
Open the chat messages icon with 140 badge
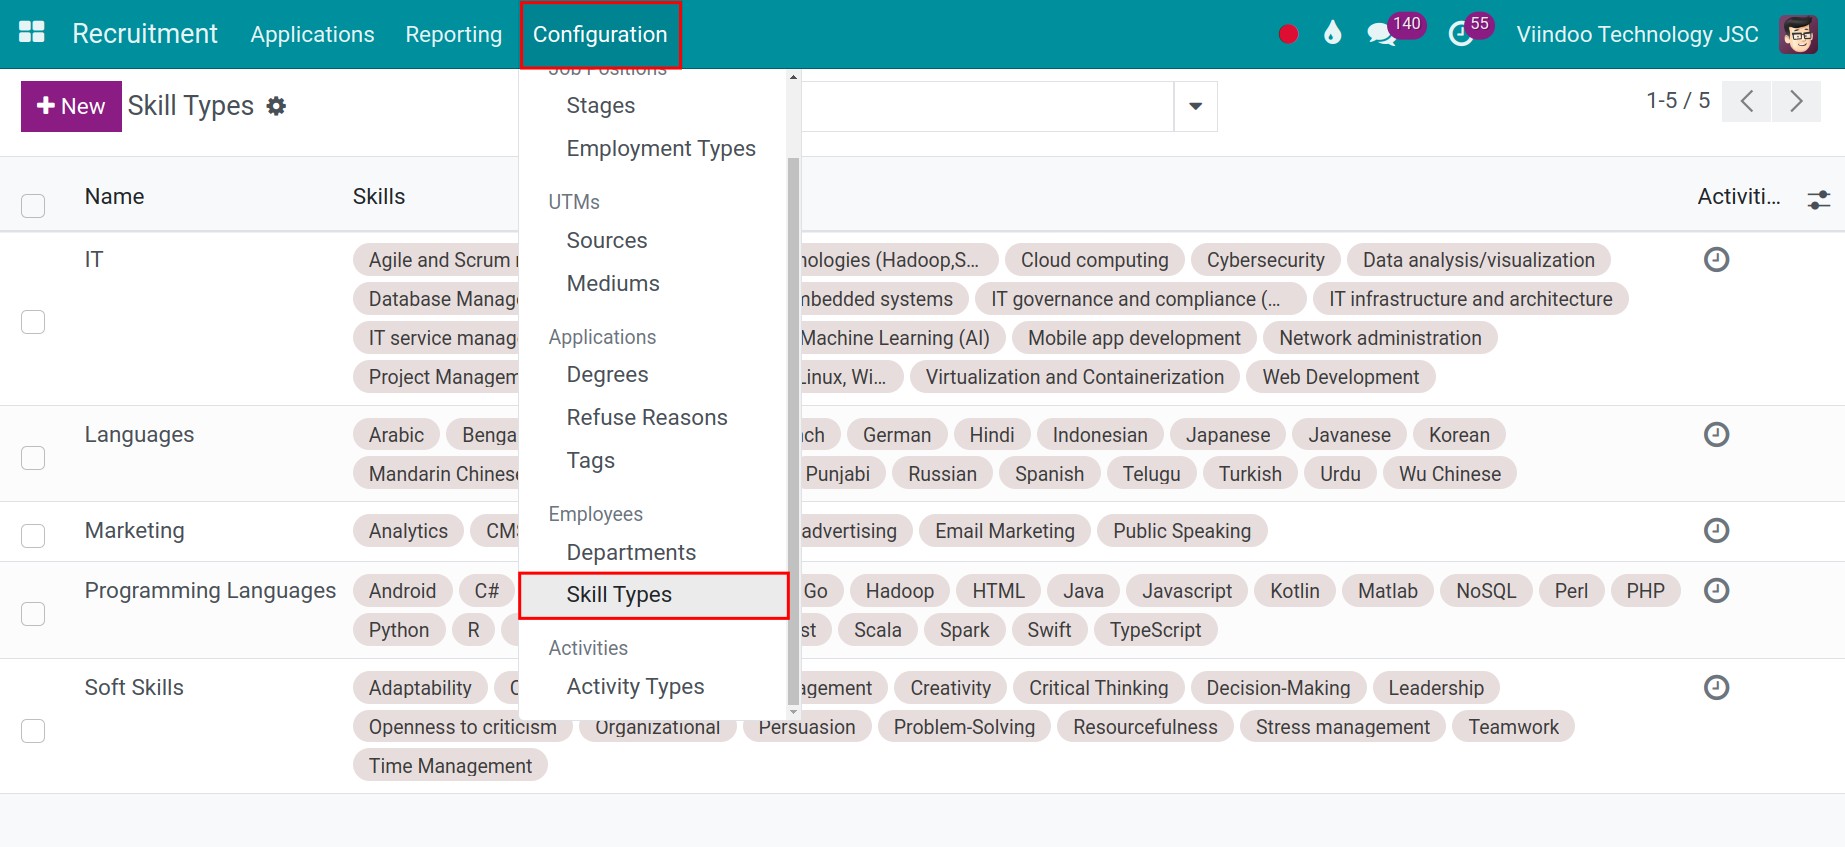(x=1381, y=34)
